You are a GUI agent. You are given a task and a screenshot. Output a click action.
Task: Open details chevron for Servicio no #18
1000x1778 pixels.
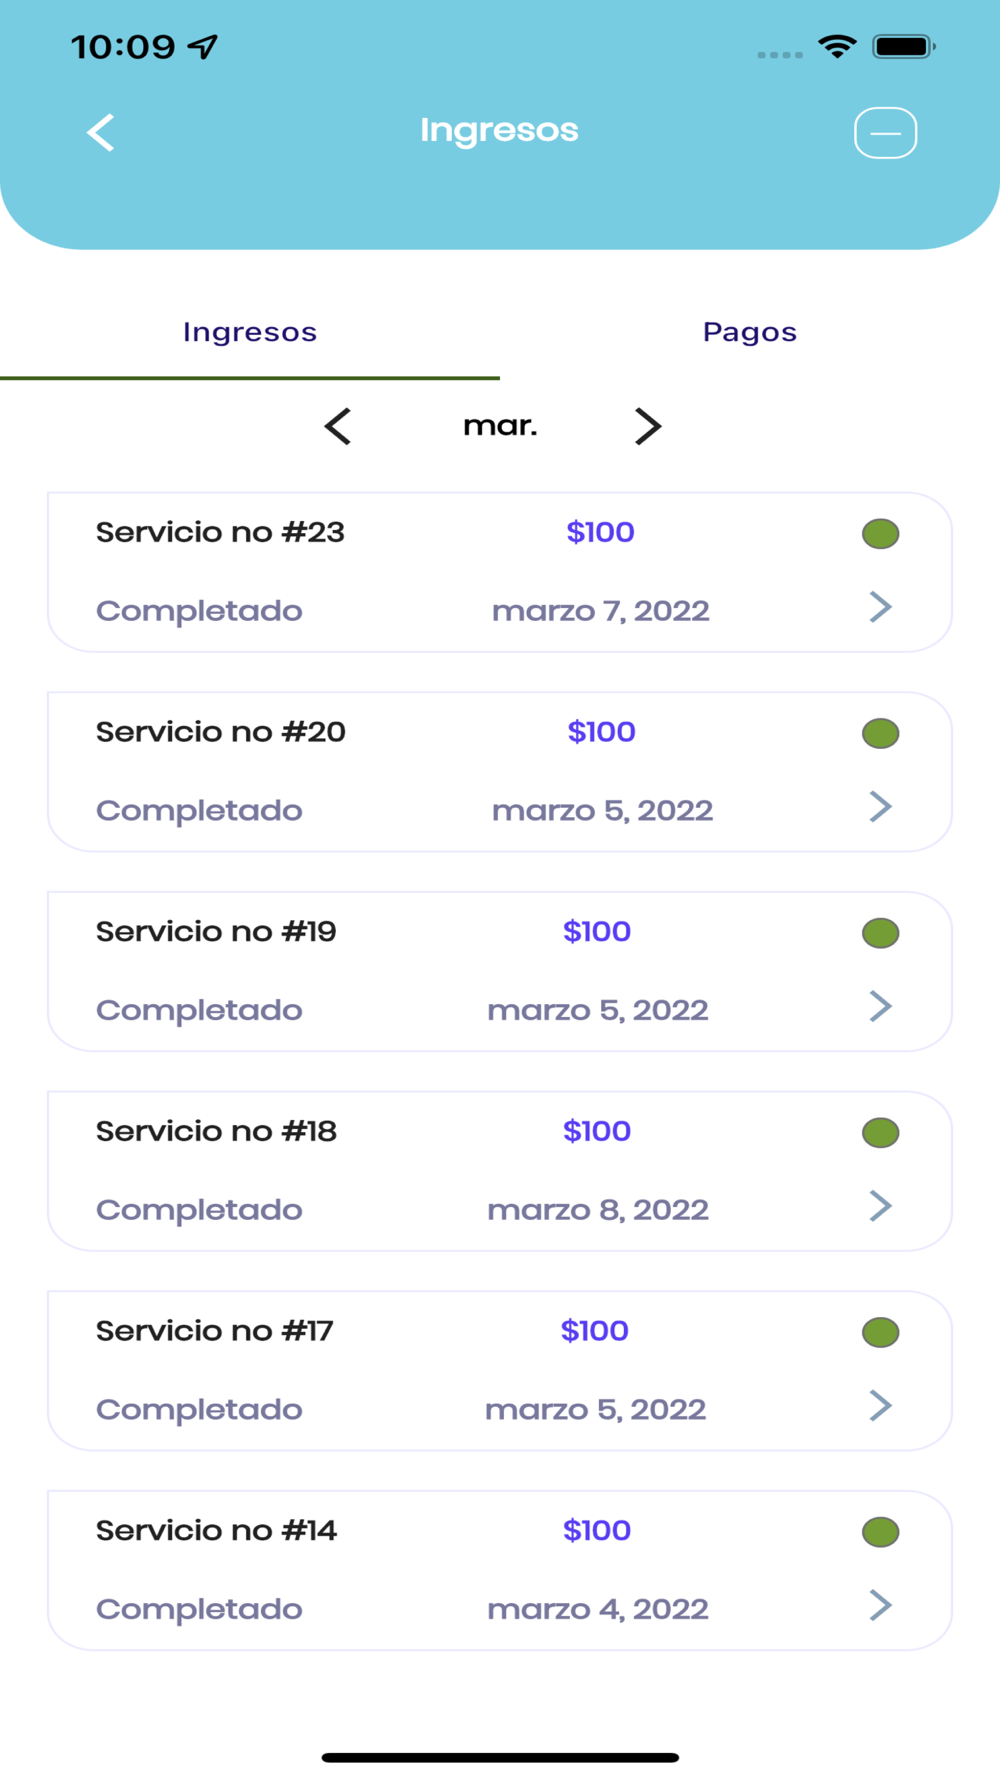pyautogui.click(x=881, y=1206)
